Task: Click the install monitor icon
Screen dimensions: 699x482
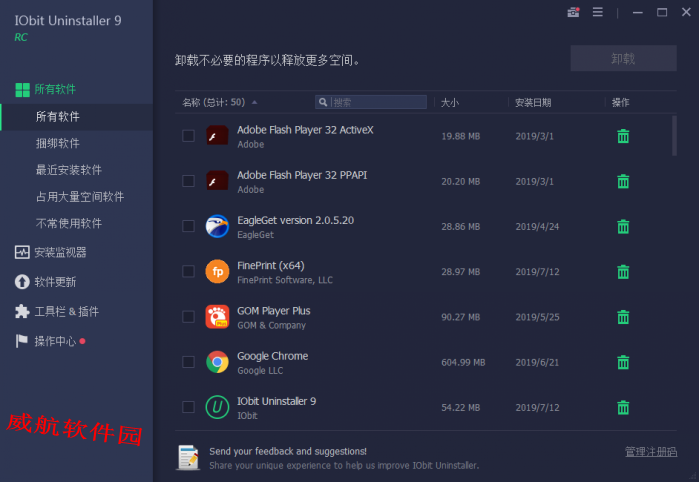Action: [x=22, y=252]
